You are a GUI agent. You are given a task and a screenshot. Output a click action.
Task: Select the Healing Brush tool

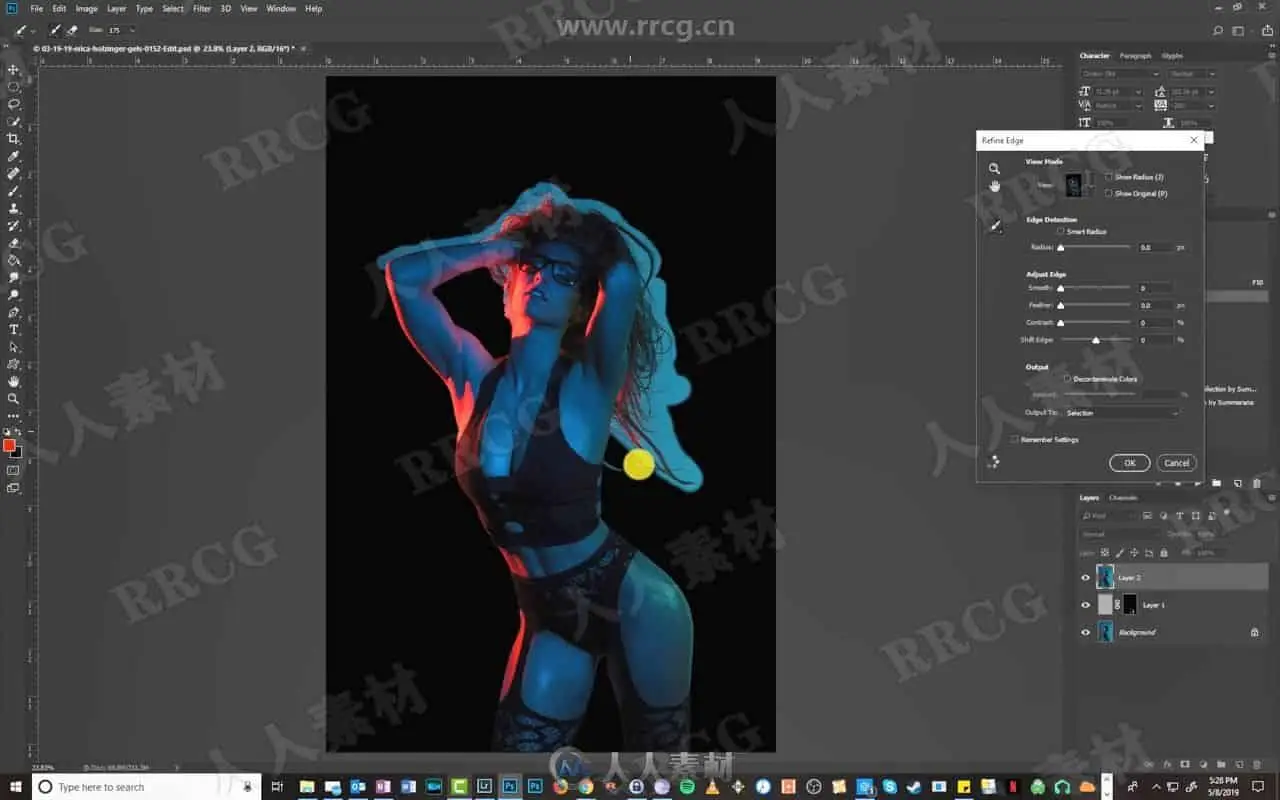(x=14, y=174)
